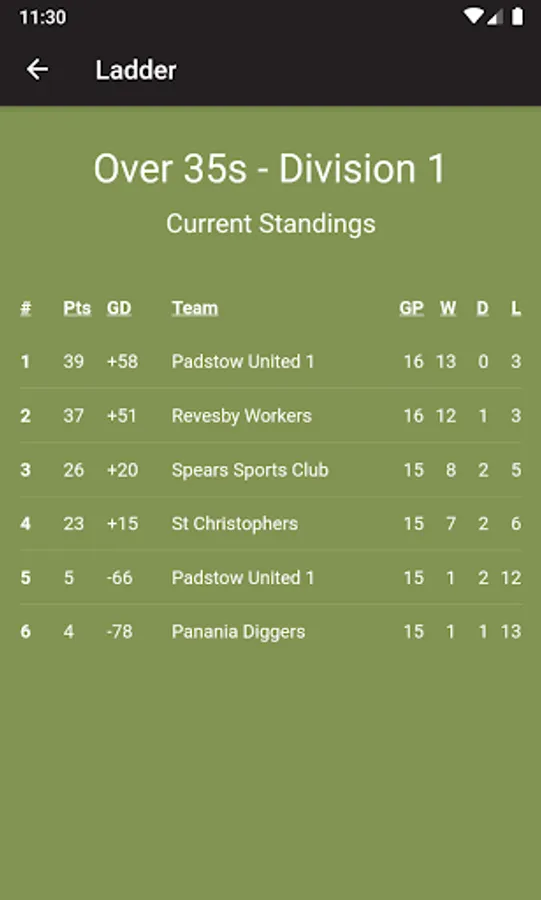Sort by the Pts column header

click(77, 308)
